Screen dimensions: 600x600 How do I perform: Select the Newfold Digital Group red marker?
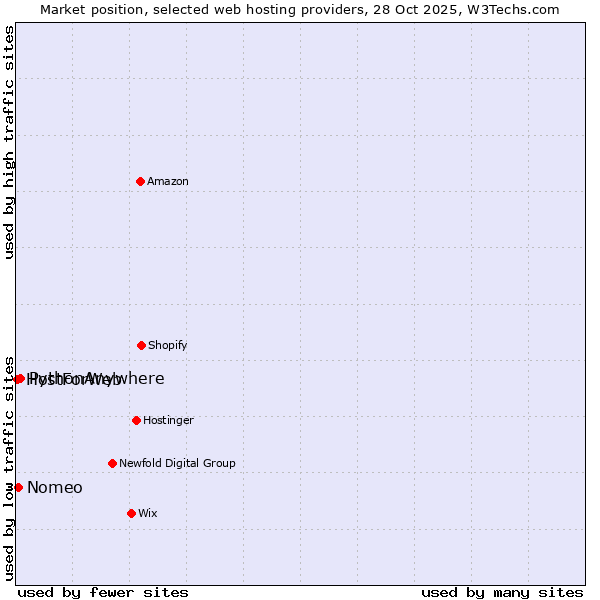pos(112,463)
